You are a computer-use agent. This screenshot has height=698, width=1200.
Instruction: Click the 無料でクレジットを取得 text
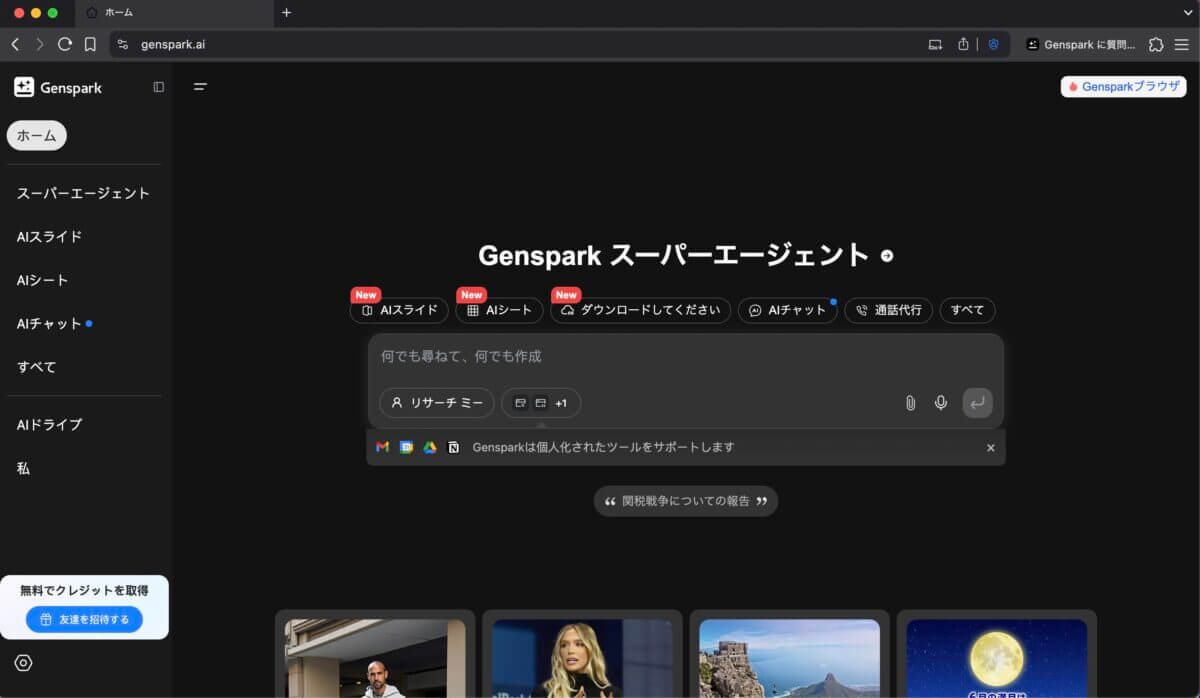(x=84, y=591)
